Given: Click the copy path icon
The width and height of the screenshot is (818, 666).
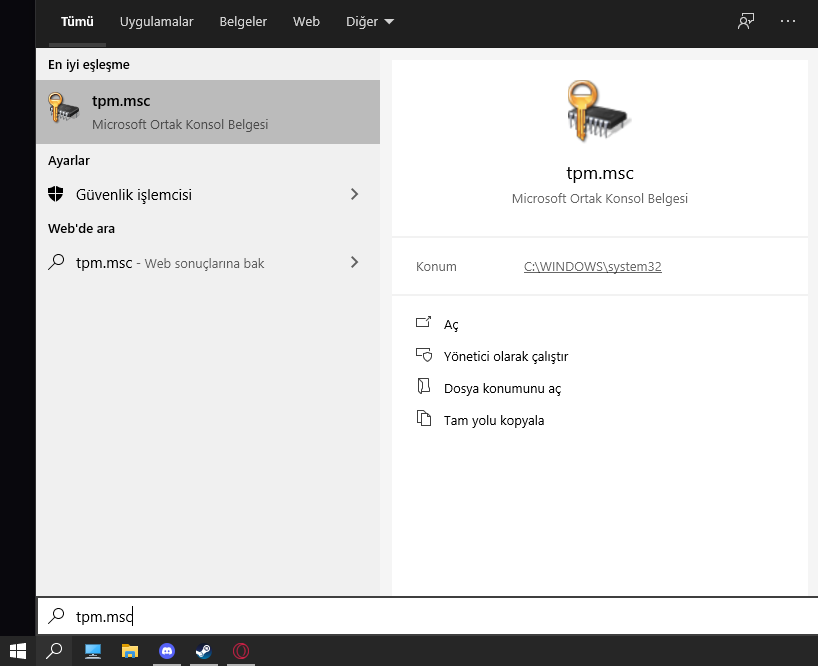Looking at the screenshot, I should point(424,418).
